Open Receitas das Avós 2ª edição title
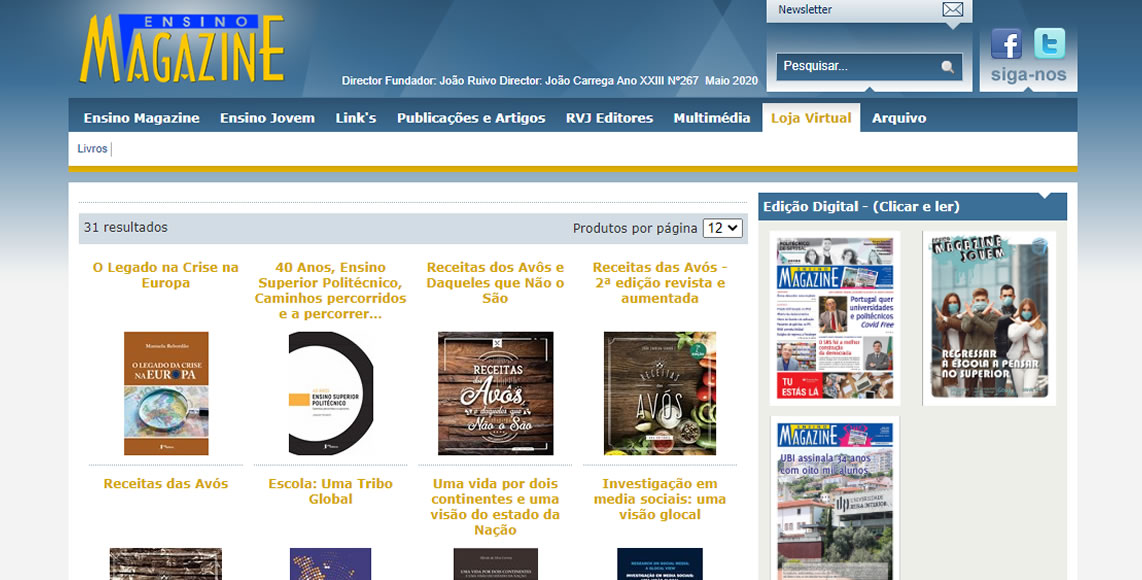 click(660, 283)
